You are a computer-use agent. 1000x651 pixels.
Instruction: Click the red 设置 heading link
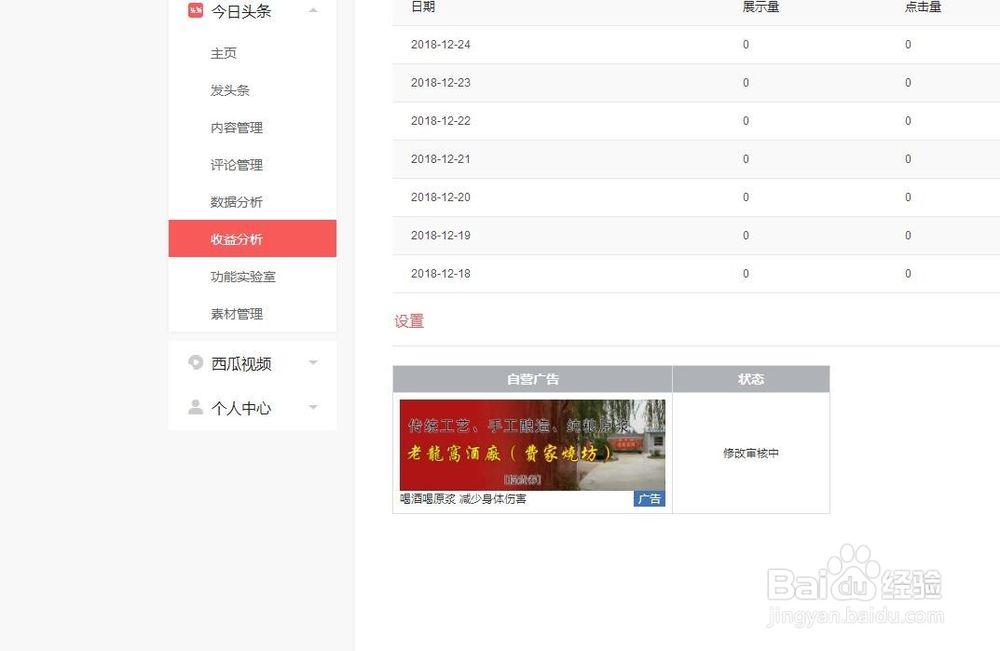click(409, 321)
